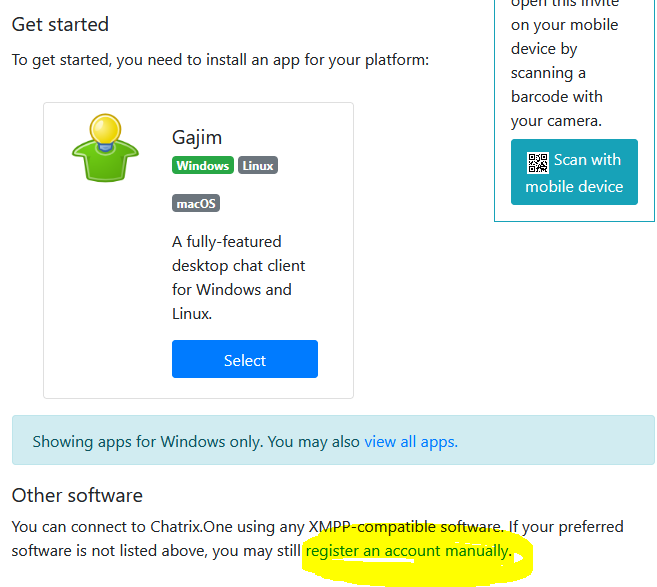Click the 'Other software' heading
This screenshot has width=657, height=587.
point(77,496)
